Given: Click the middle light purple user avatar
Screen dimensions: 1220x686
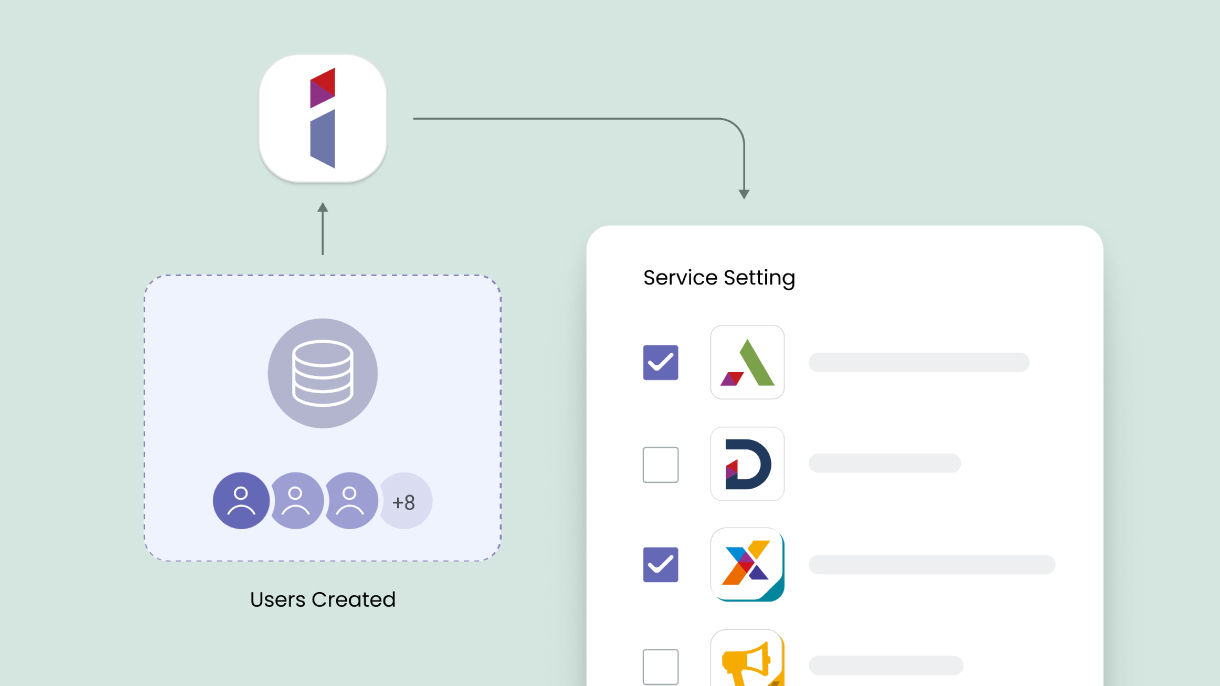Looking at the screenshot, I should coord(295,500).
